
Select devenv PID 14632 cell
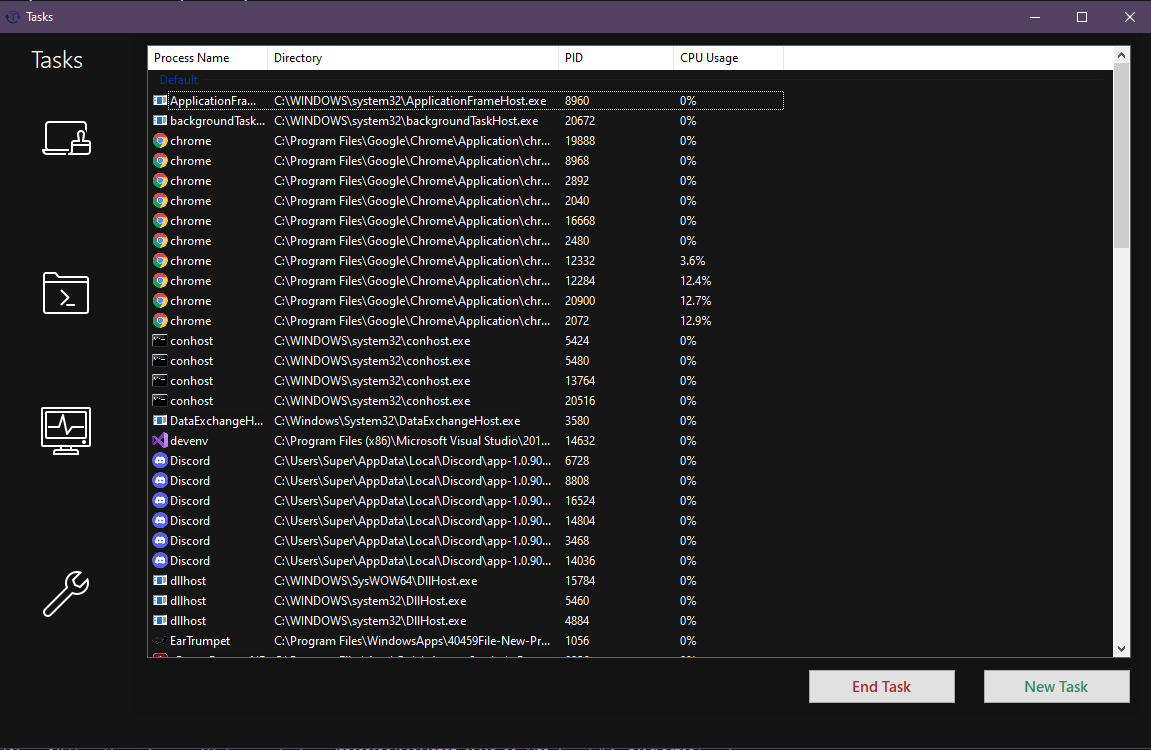click(580, 441)
